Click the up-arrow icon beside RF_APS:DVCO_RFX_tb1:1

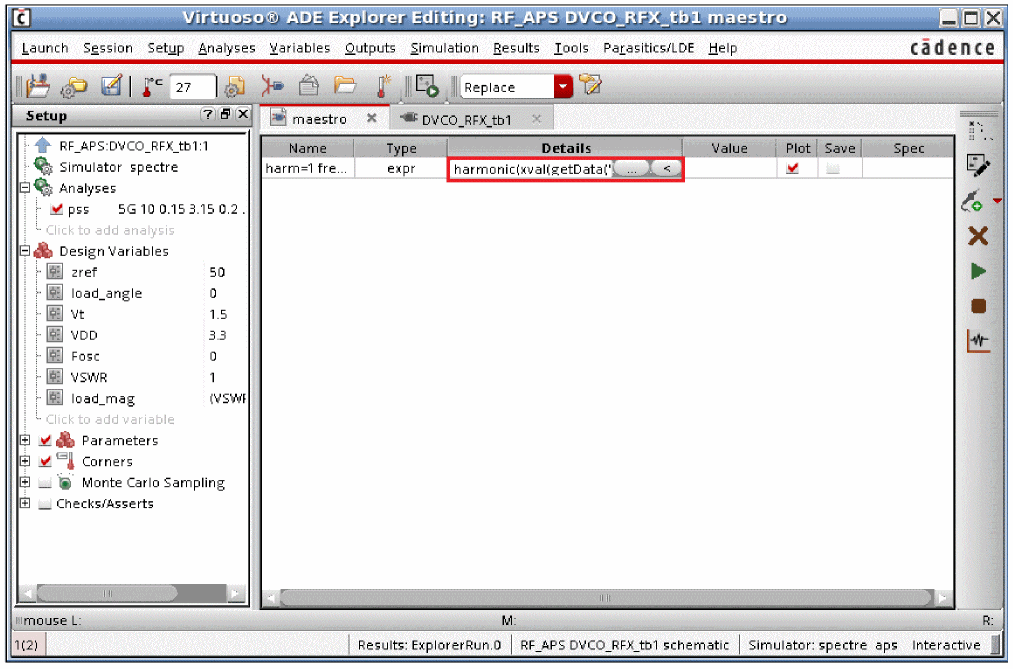pyautogui.click(x=43, y=145)
